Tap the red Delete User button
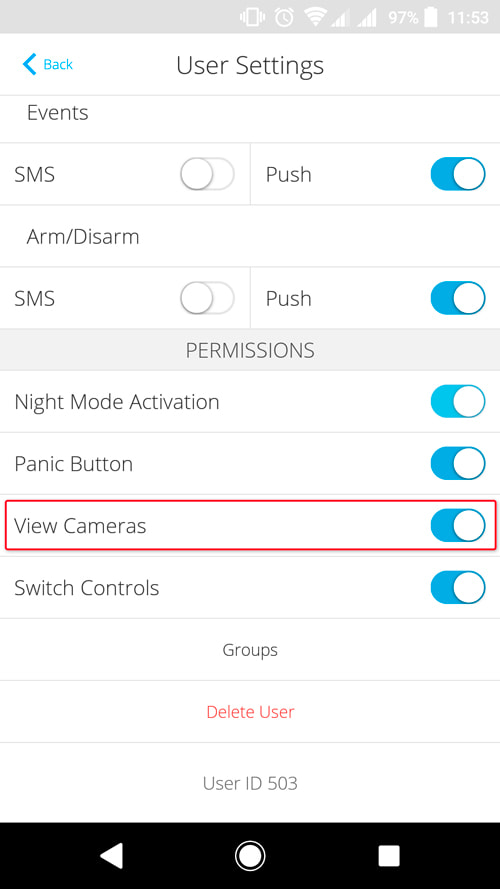This screenshot has width=500, height=889. click(250, 712)
